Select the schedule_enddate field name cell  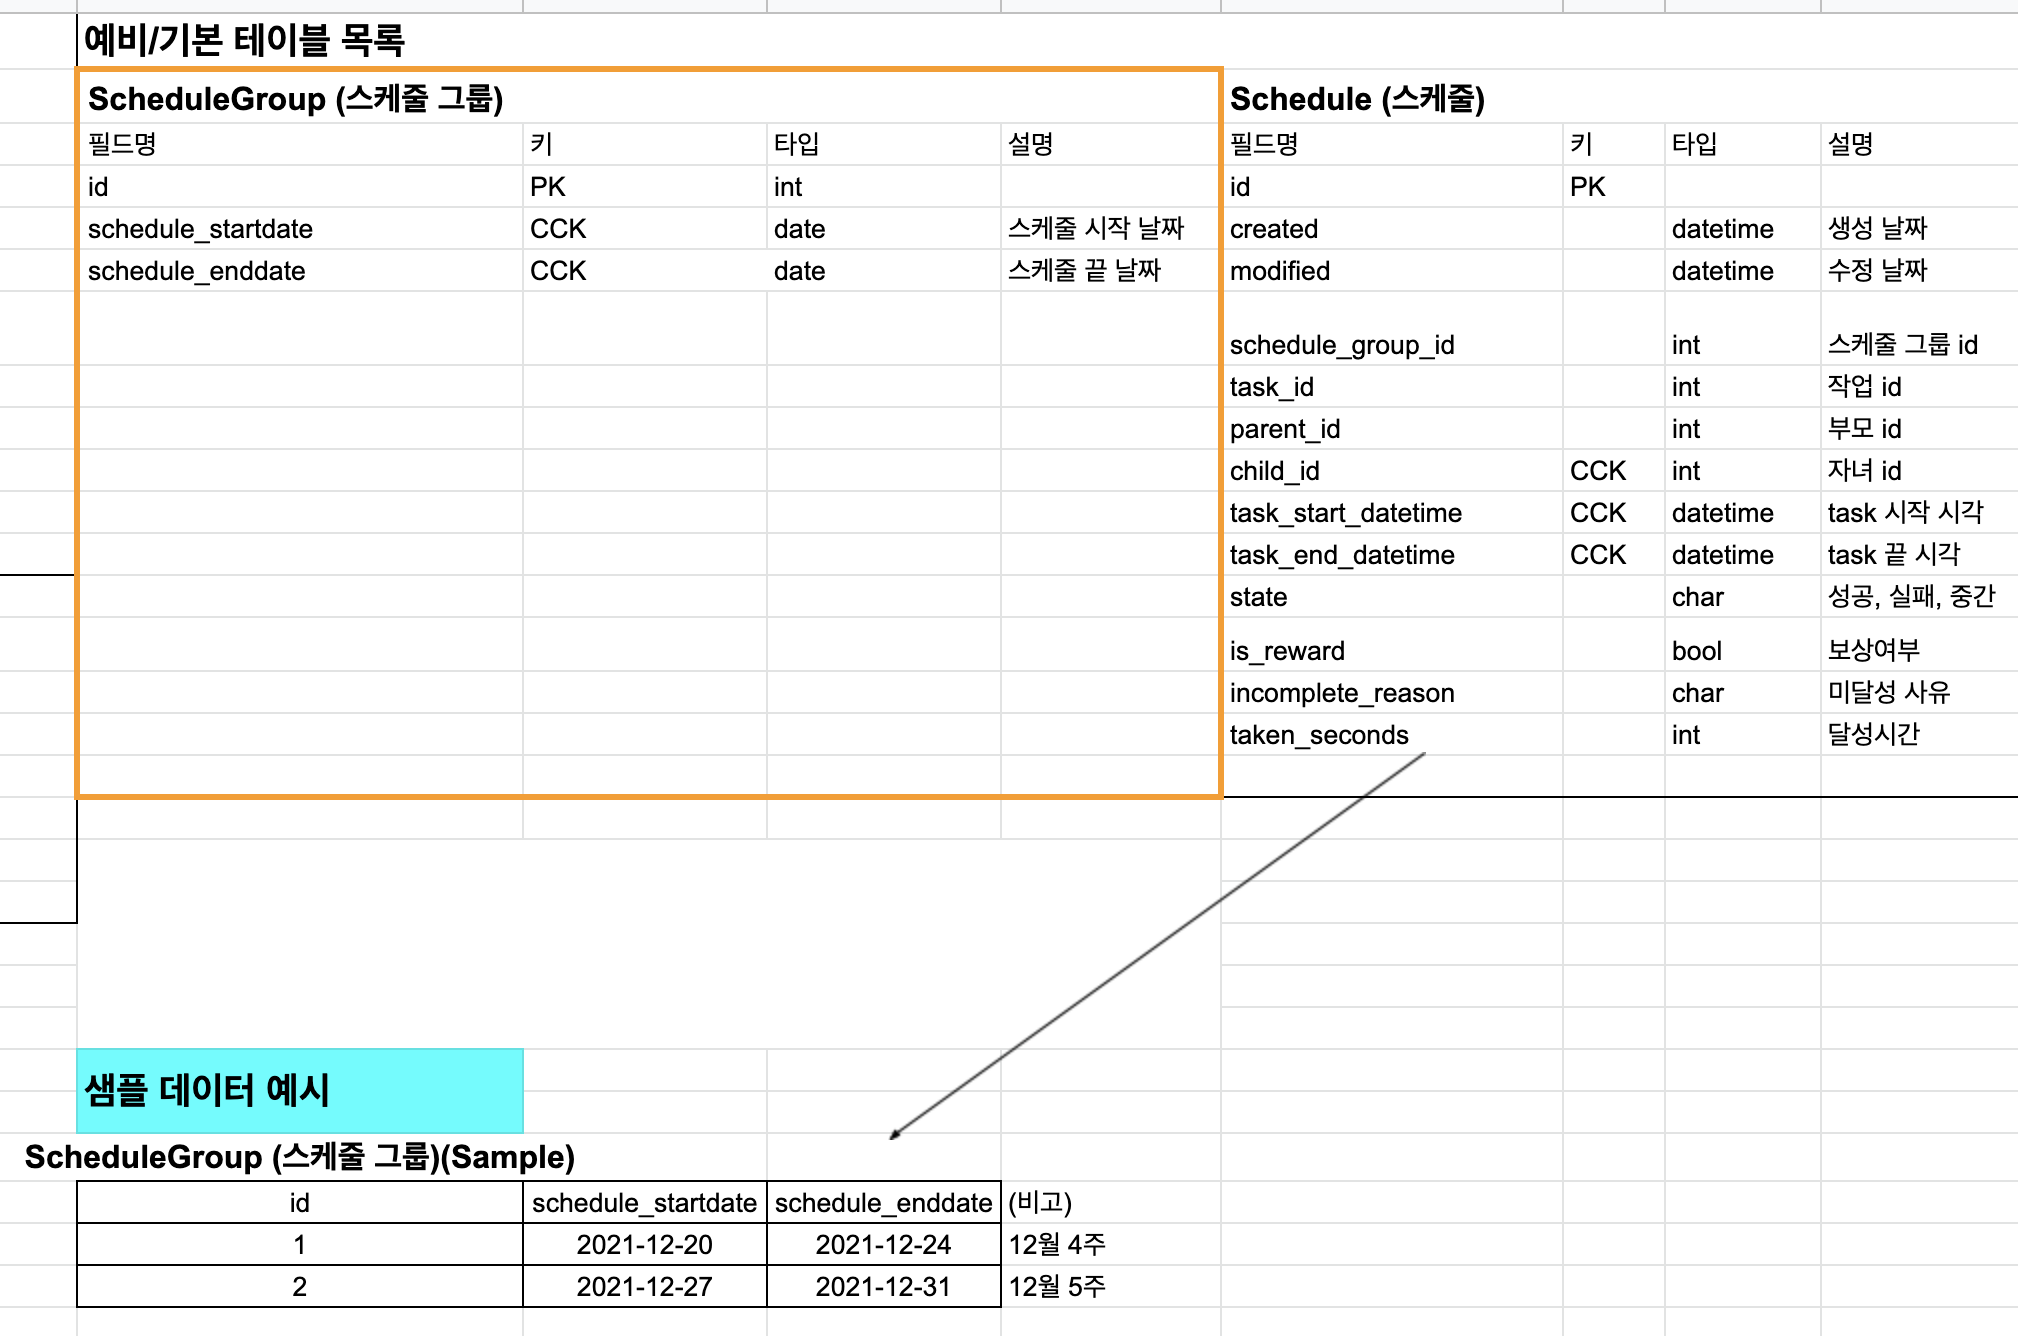[196, 271]
